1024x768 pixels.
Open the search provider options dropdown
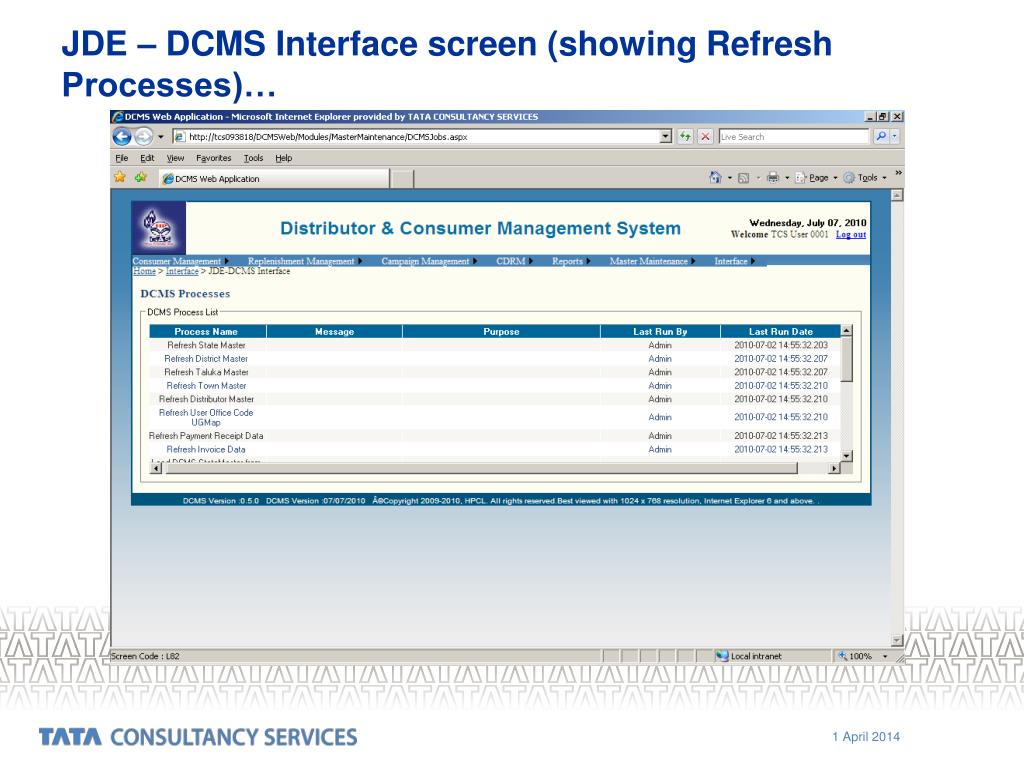pos(895,136)
